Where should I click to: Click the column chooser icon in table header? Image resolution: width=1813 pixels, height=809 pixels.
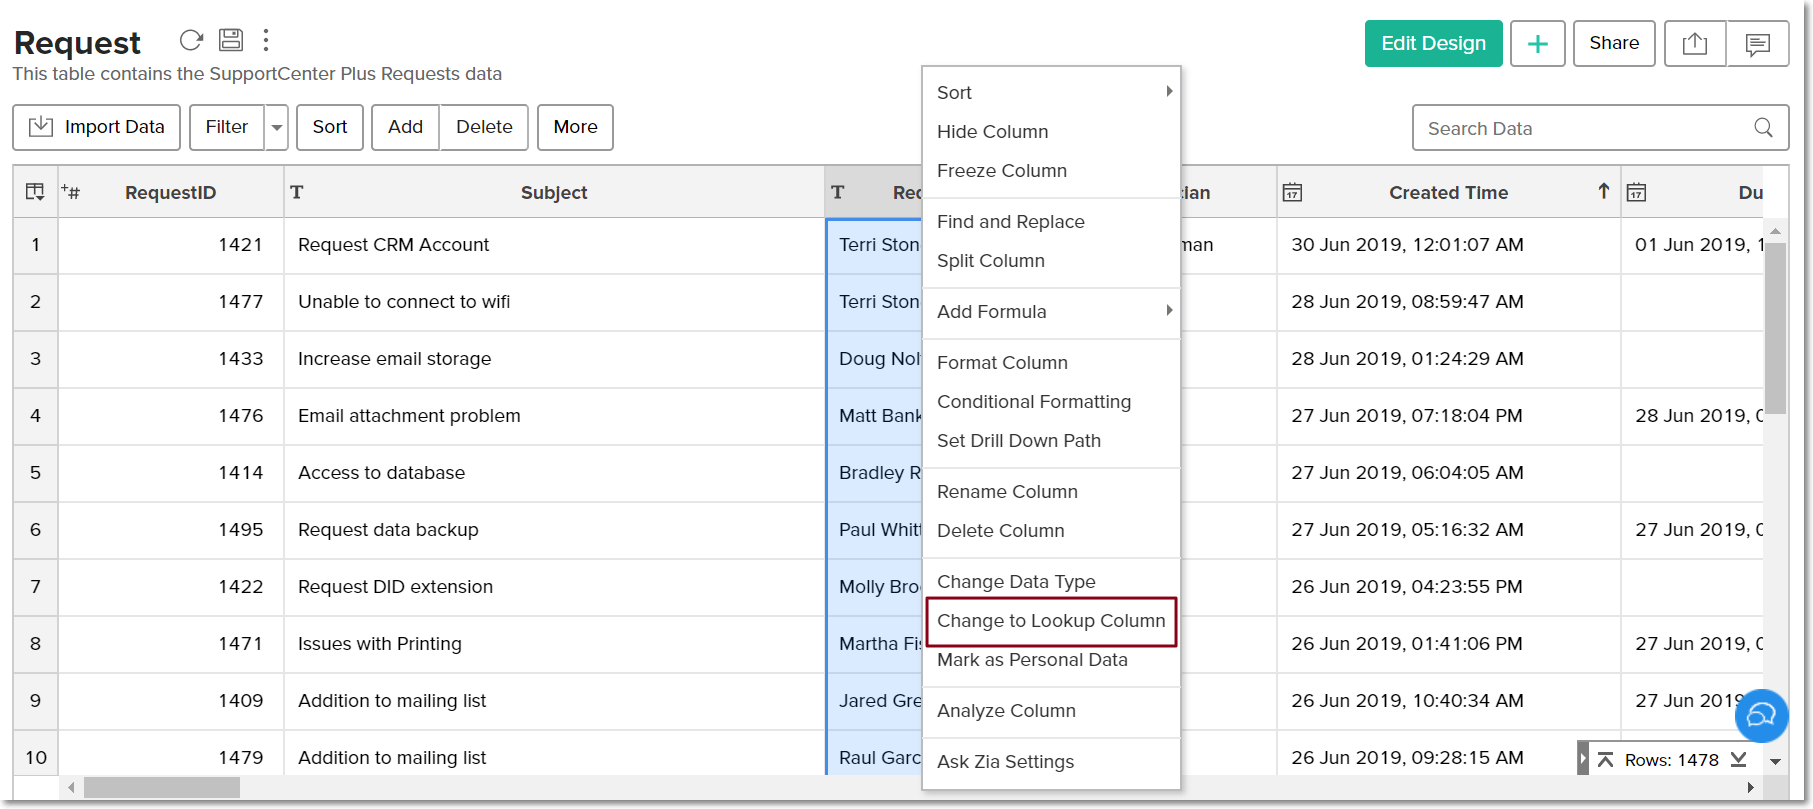point(35,192)
